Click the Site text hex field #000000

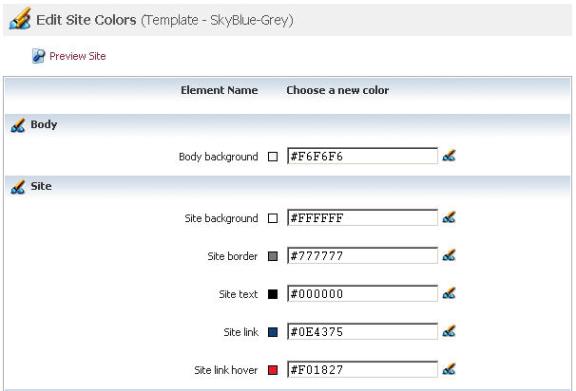[x=363, y=294]
